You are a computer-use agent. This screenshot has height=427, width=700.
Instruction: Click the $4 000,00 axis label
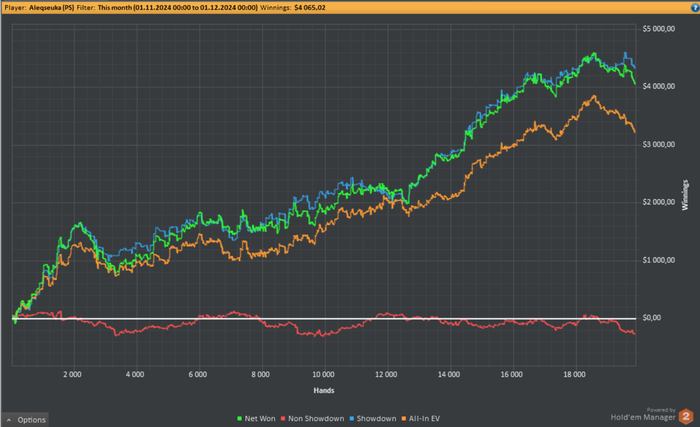658,86
